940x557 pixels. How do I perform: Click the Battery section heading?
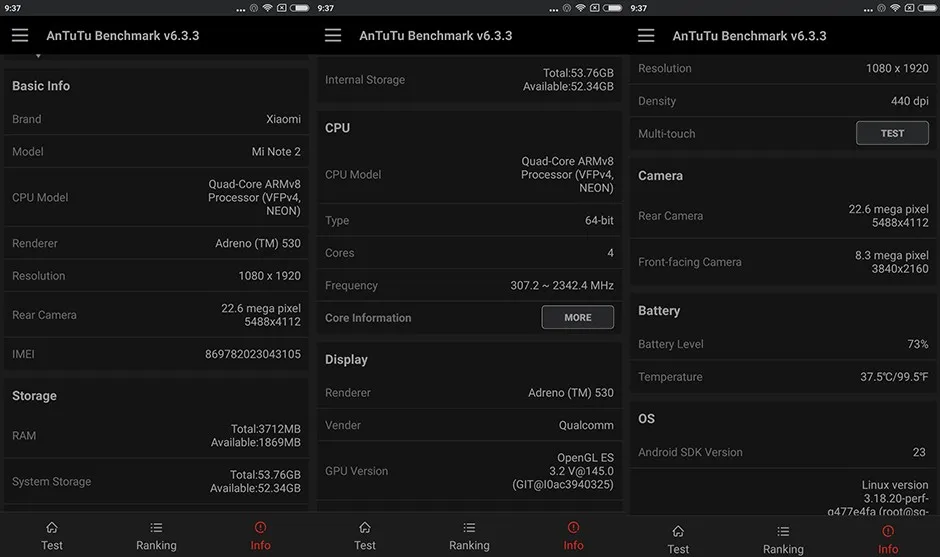pos(659,311)
